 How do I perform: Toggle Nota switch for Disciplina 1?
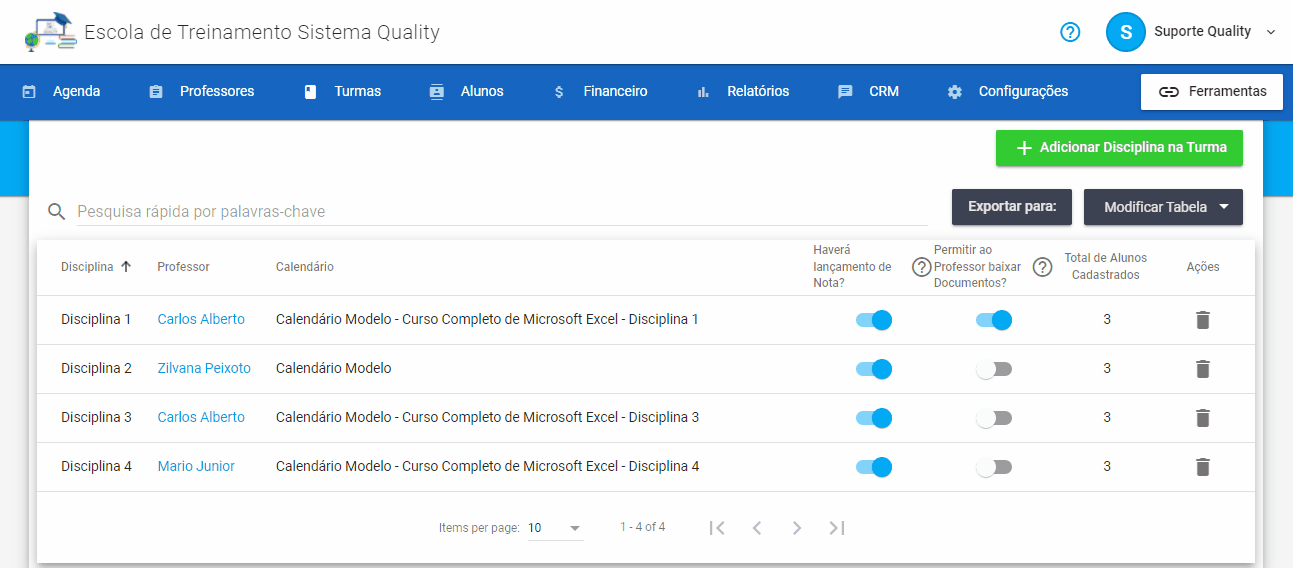[874, 320]
